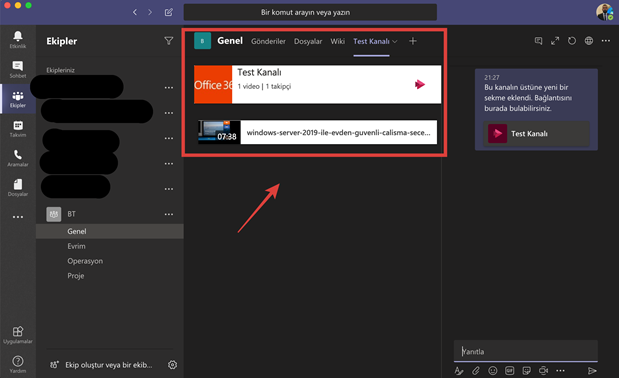Screen dimensions: 619x378
Task: Show more reply compose actions
Action: click(560, 371)
